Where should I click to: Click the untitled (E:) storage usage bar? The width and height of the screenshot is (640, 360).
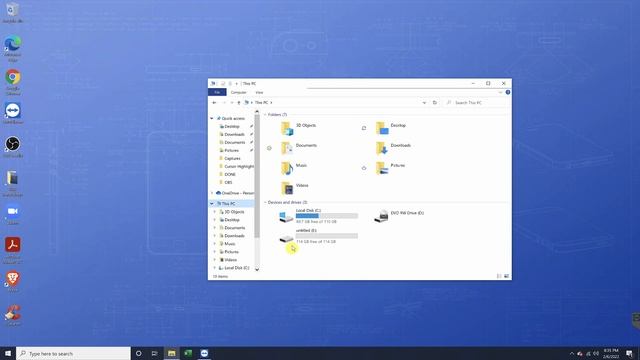coord(327,236)
